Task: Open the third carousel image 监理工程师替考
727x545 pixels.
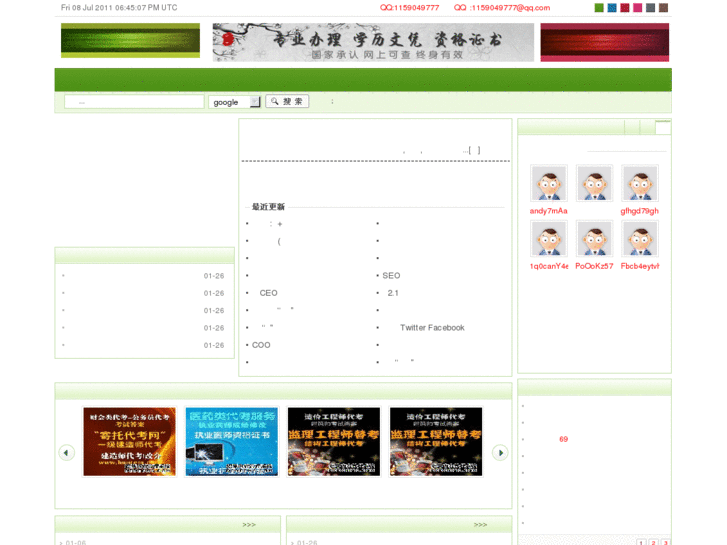Action: click(334, 442)
